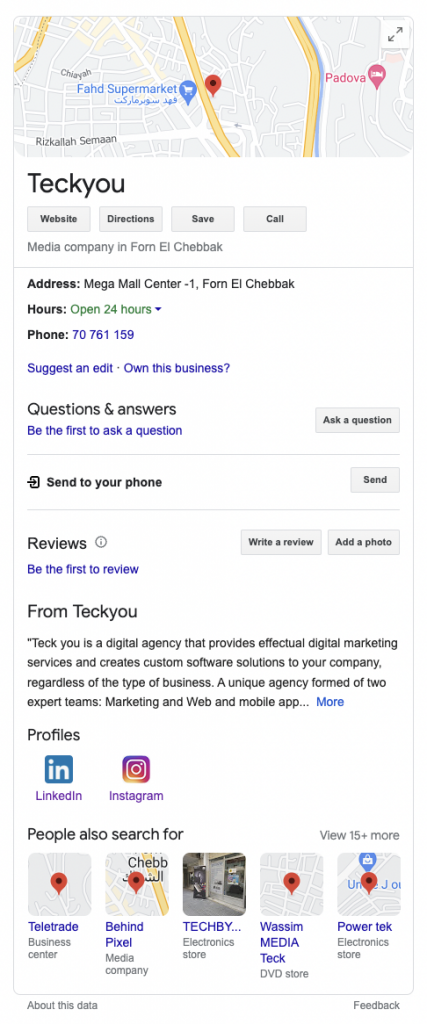Screen dimensions: 427x1024
Task: Click the Padova hotel marker on map
Action: (x=376, y=78)
